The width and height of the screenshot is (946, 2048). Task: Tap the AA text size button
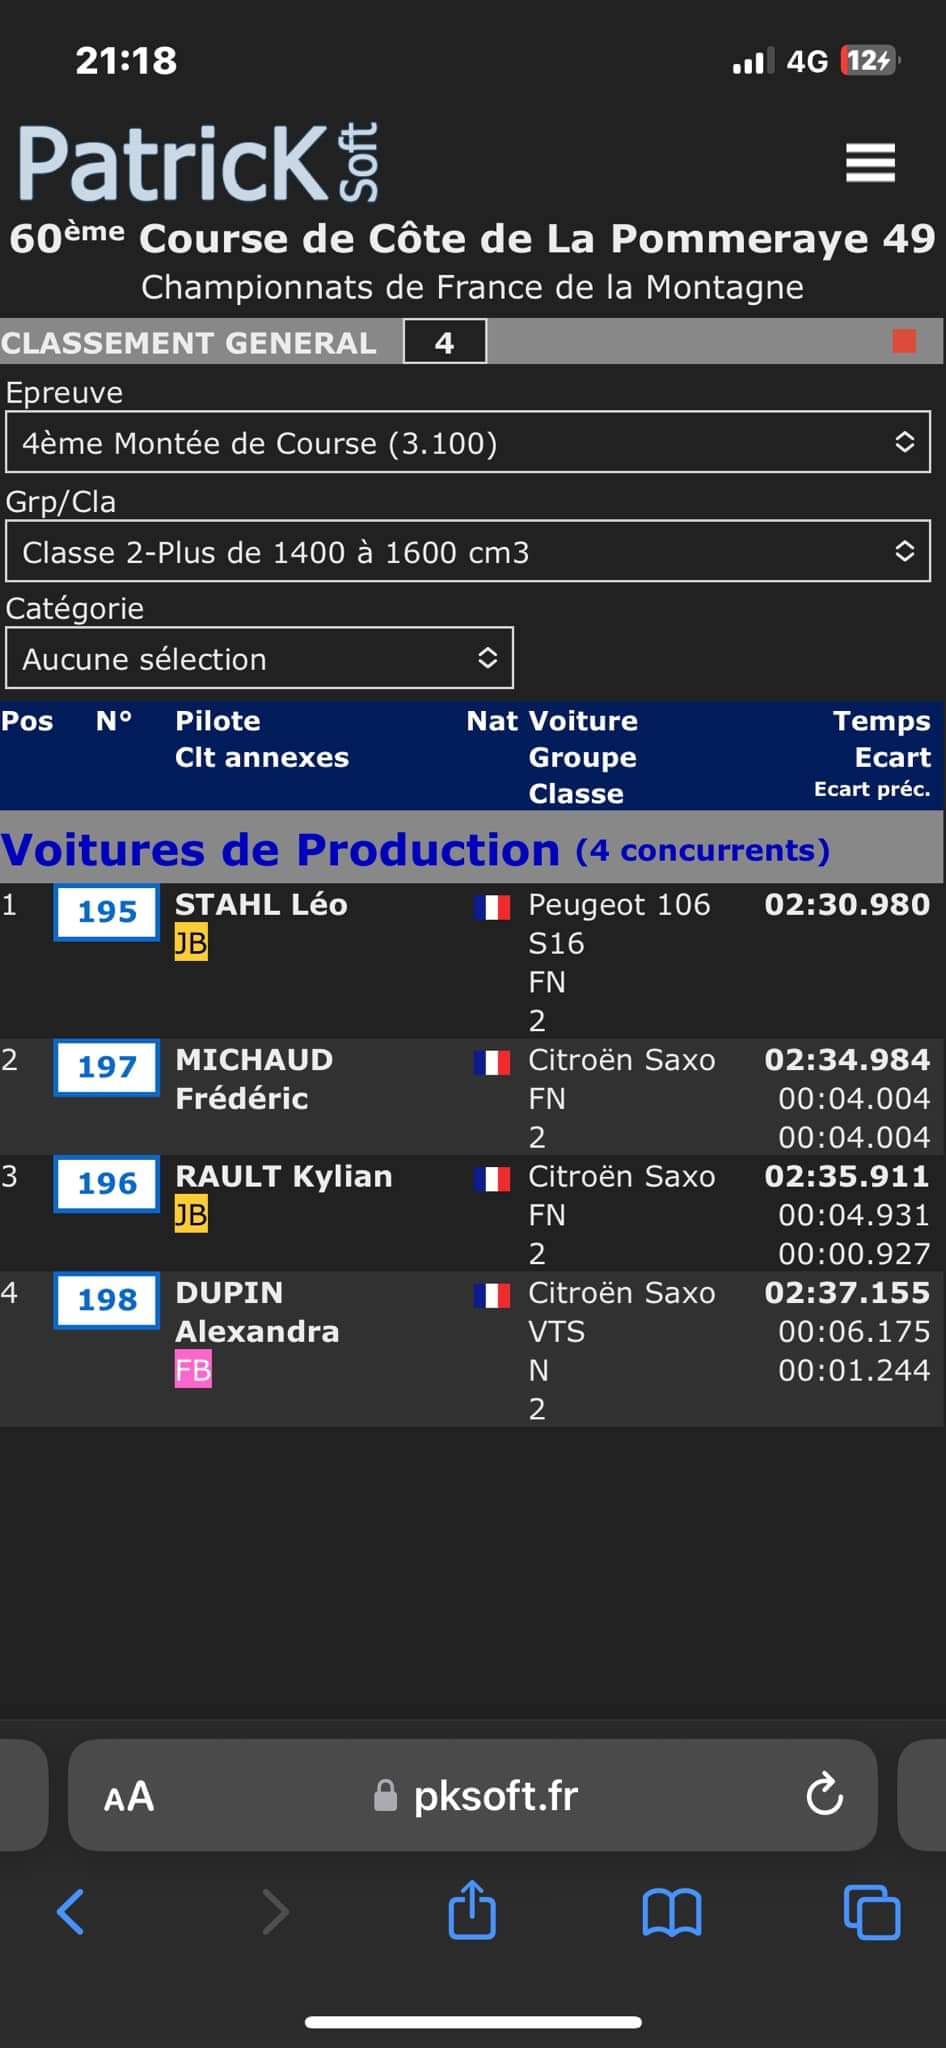(129, 1797)
